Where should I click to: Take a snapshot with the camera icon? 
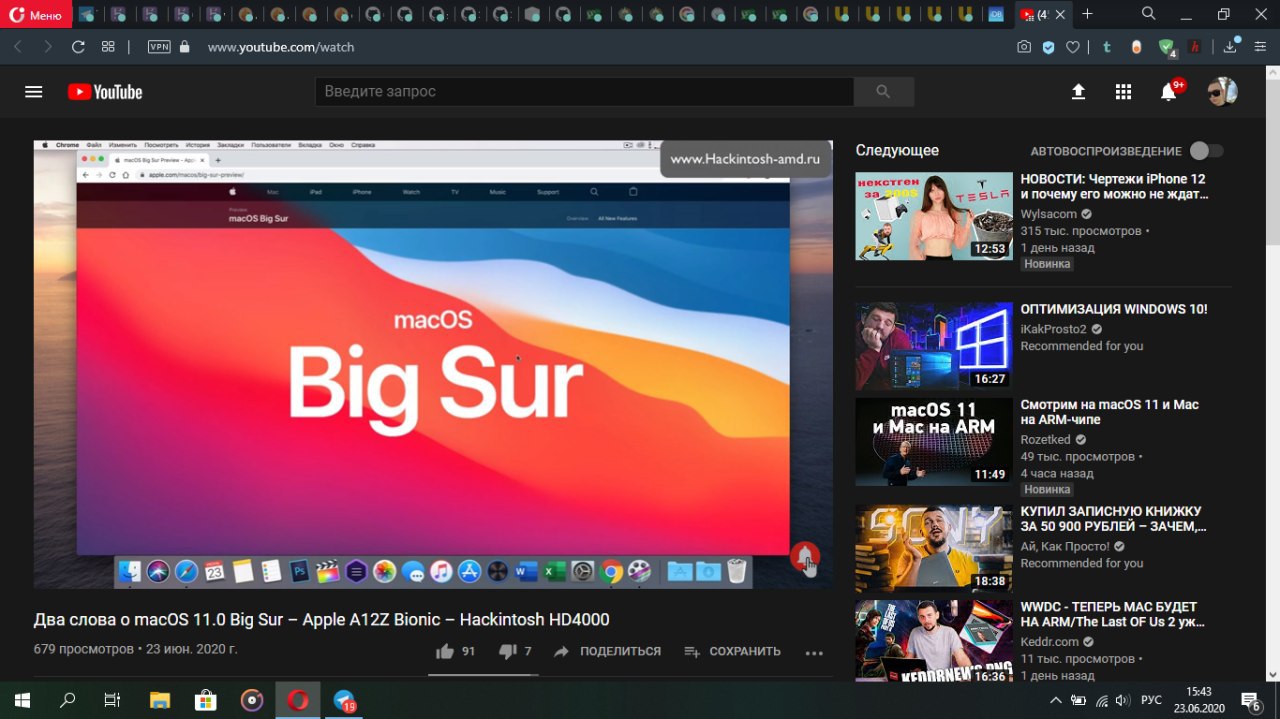[x=1024, y=47]
